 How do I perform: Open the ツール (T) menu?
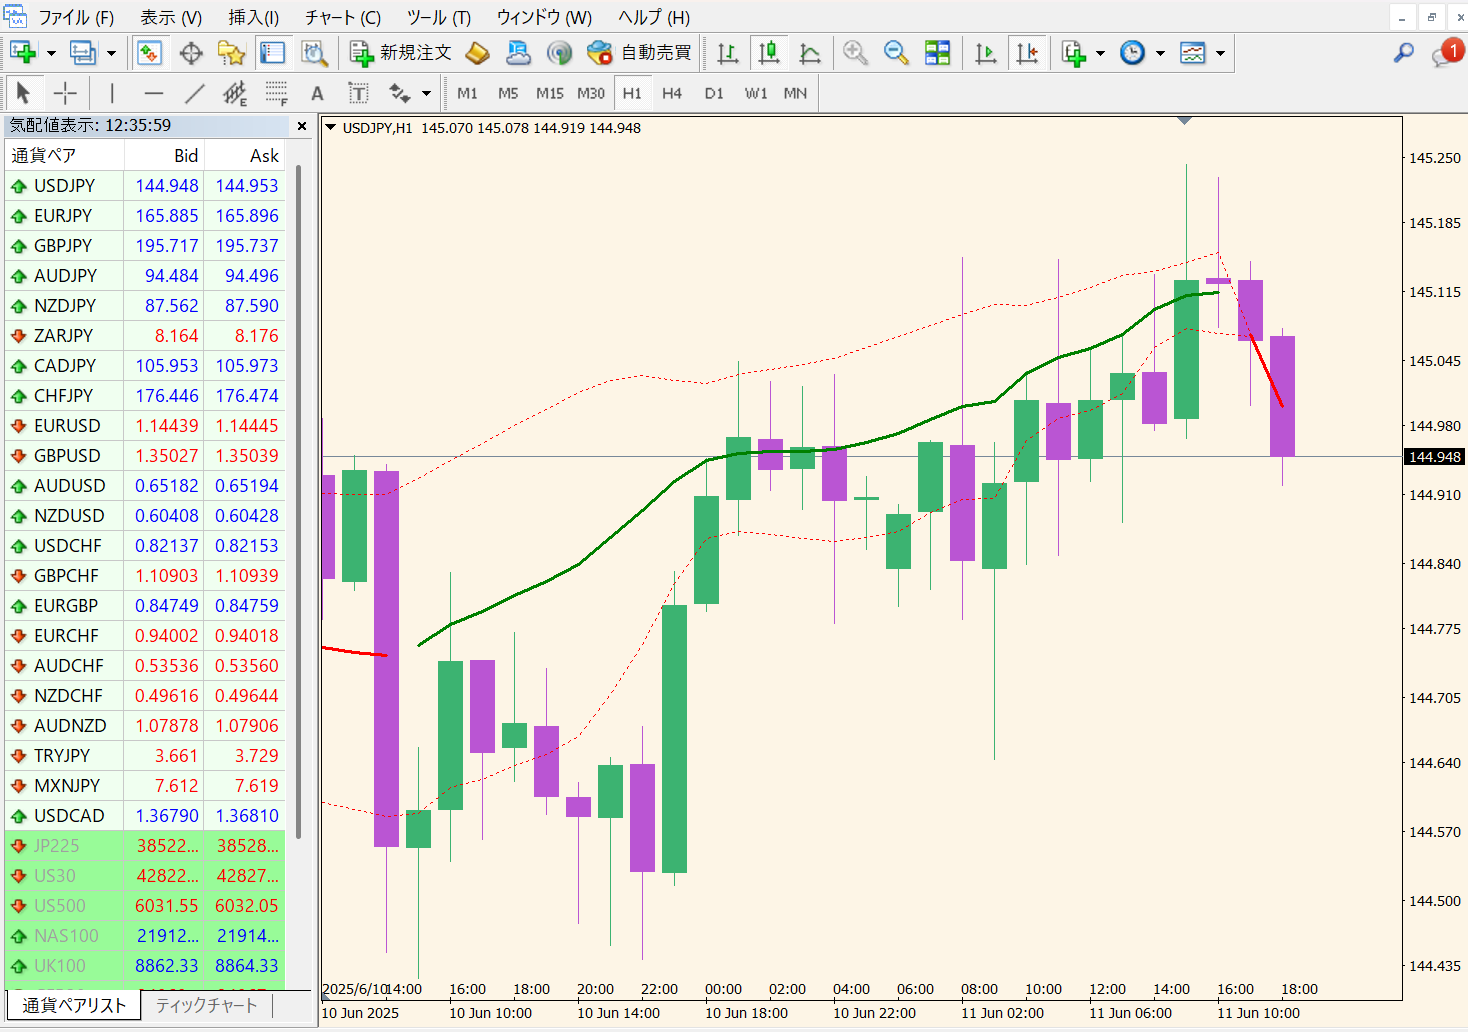coord(439,17)
